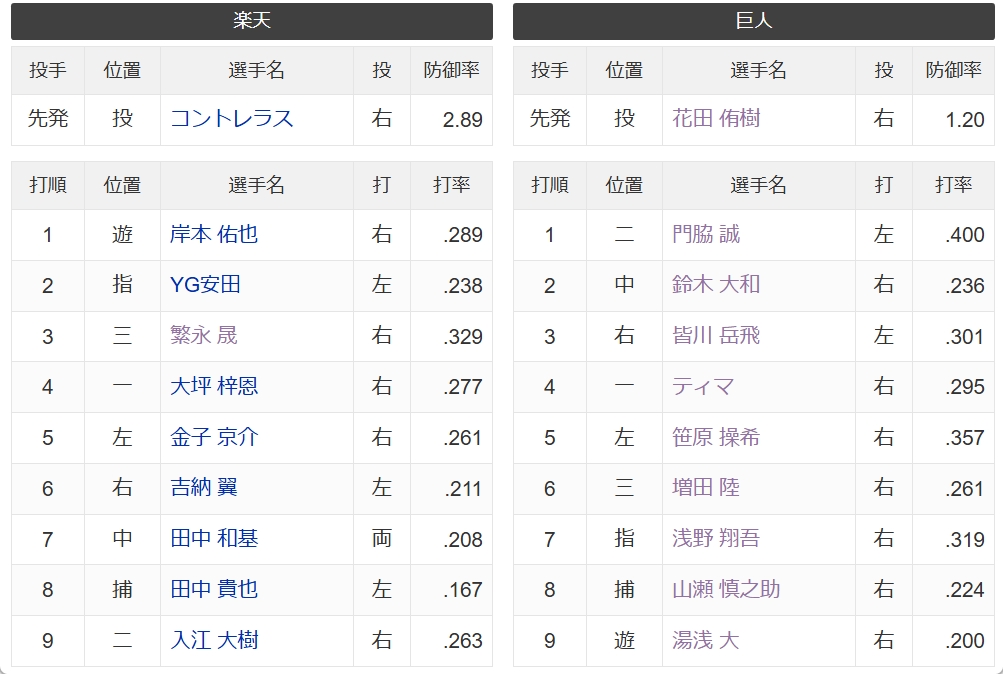Click 山瀬 慎之助 catcher name
Image resolution: width=1003 pixels, height=674 pixels.
click(726, 590)
